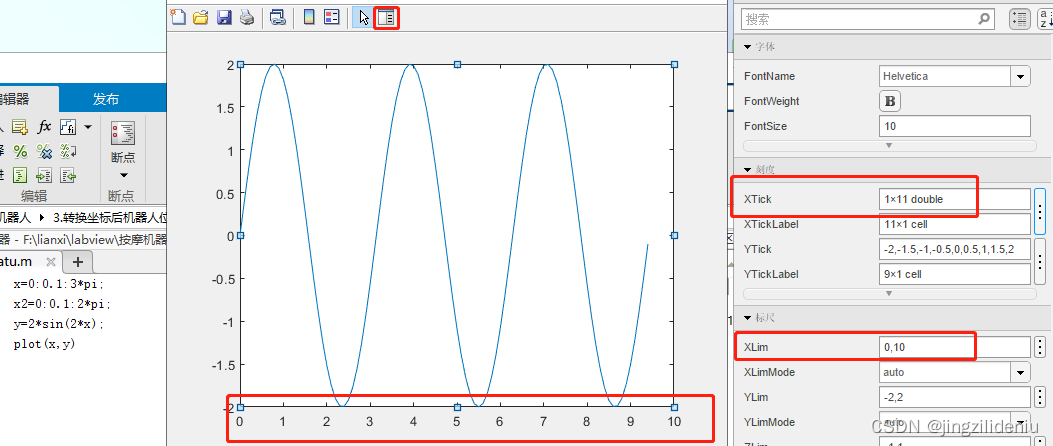
Task: Wrap comments with the % arrow icon
Action: click(68, 151)
